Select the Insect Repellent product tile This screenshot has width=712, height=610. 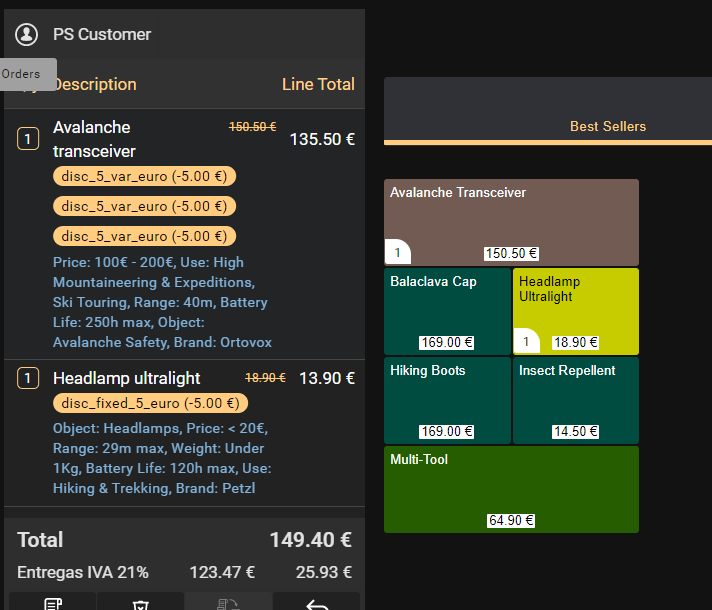(575, 400)
